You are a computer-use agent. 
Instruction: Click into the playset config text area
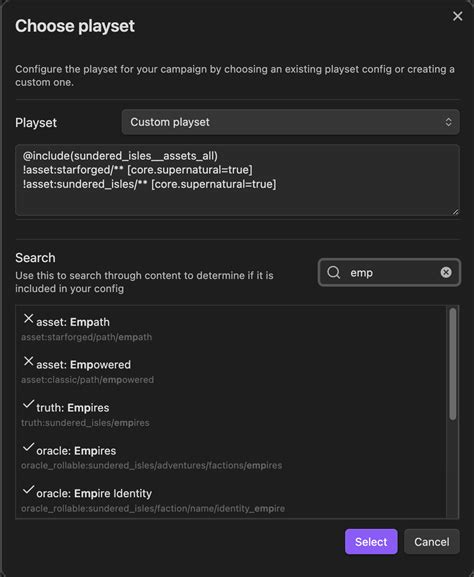pos(237,180)
